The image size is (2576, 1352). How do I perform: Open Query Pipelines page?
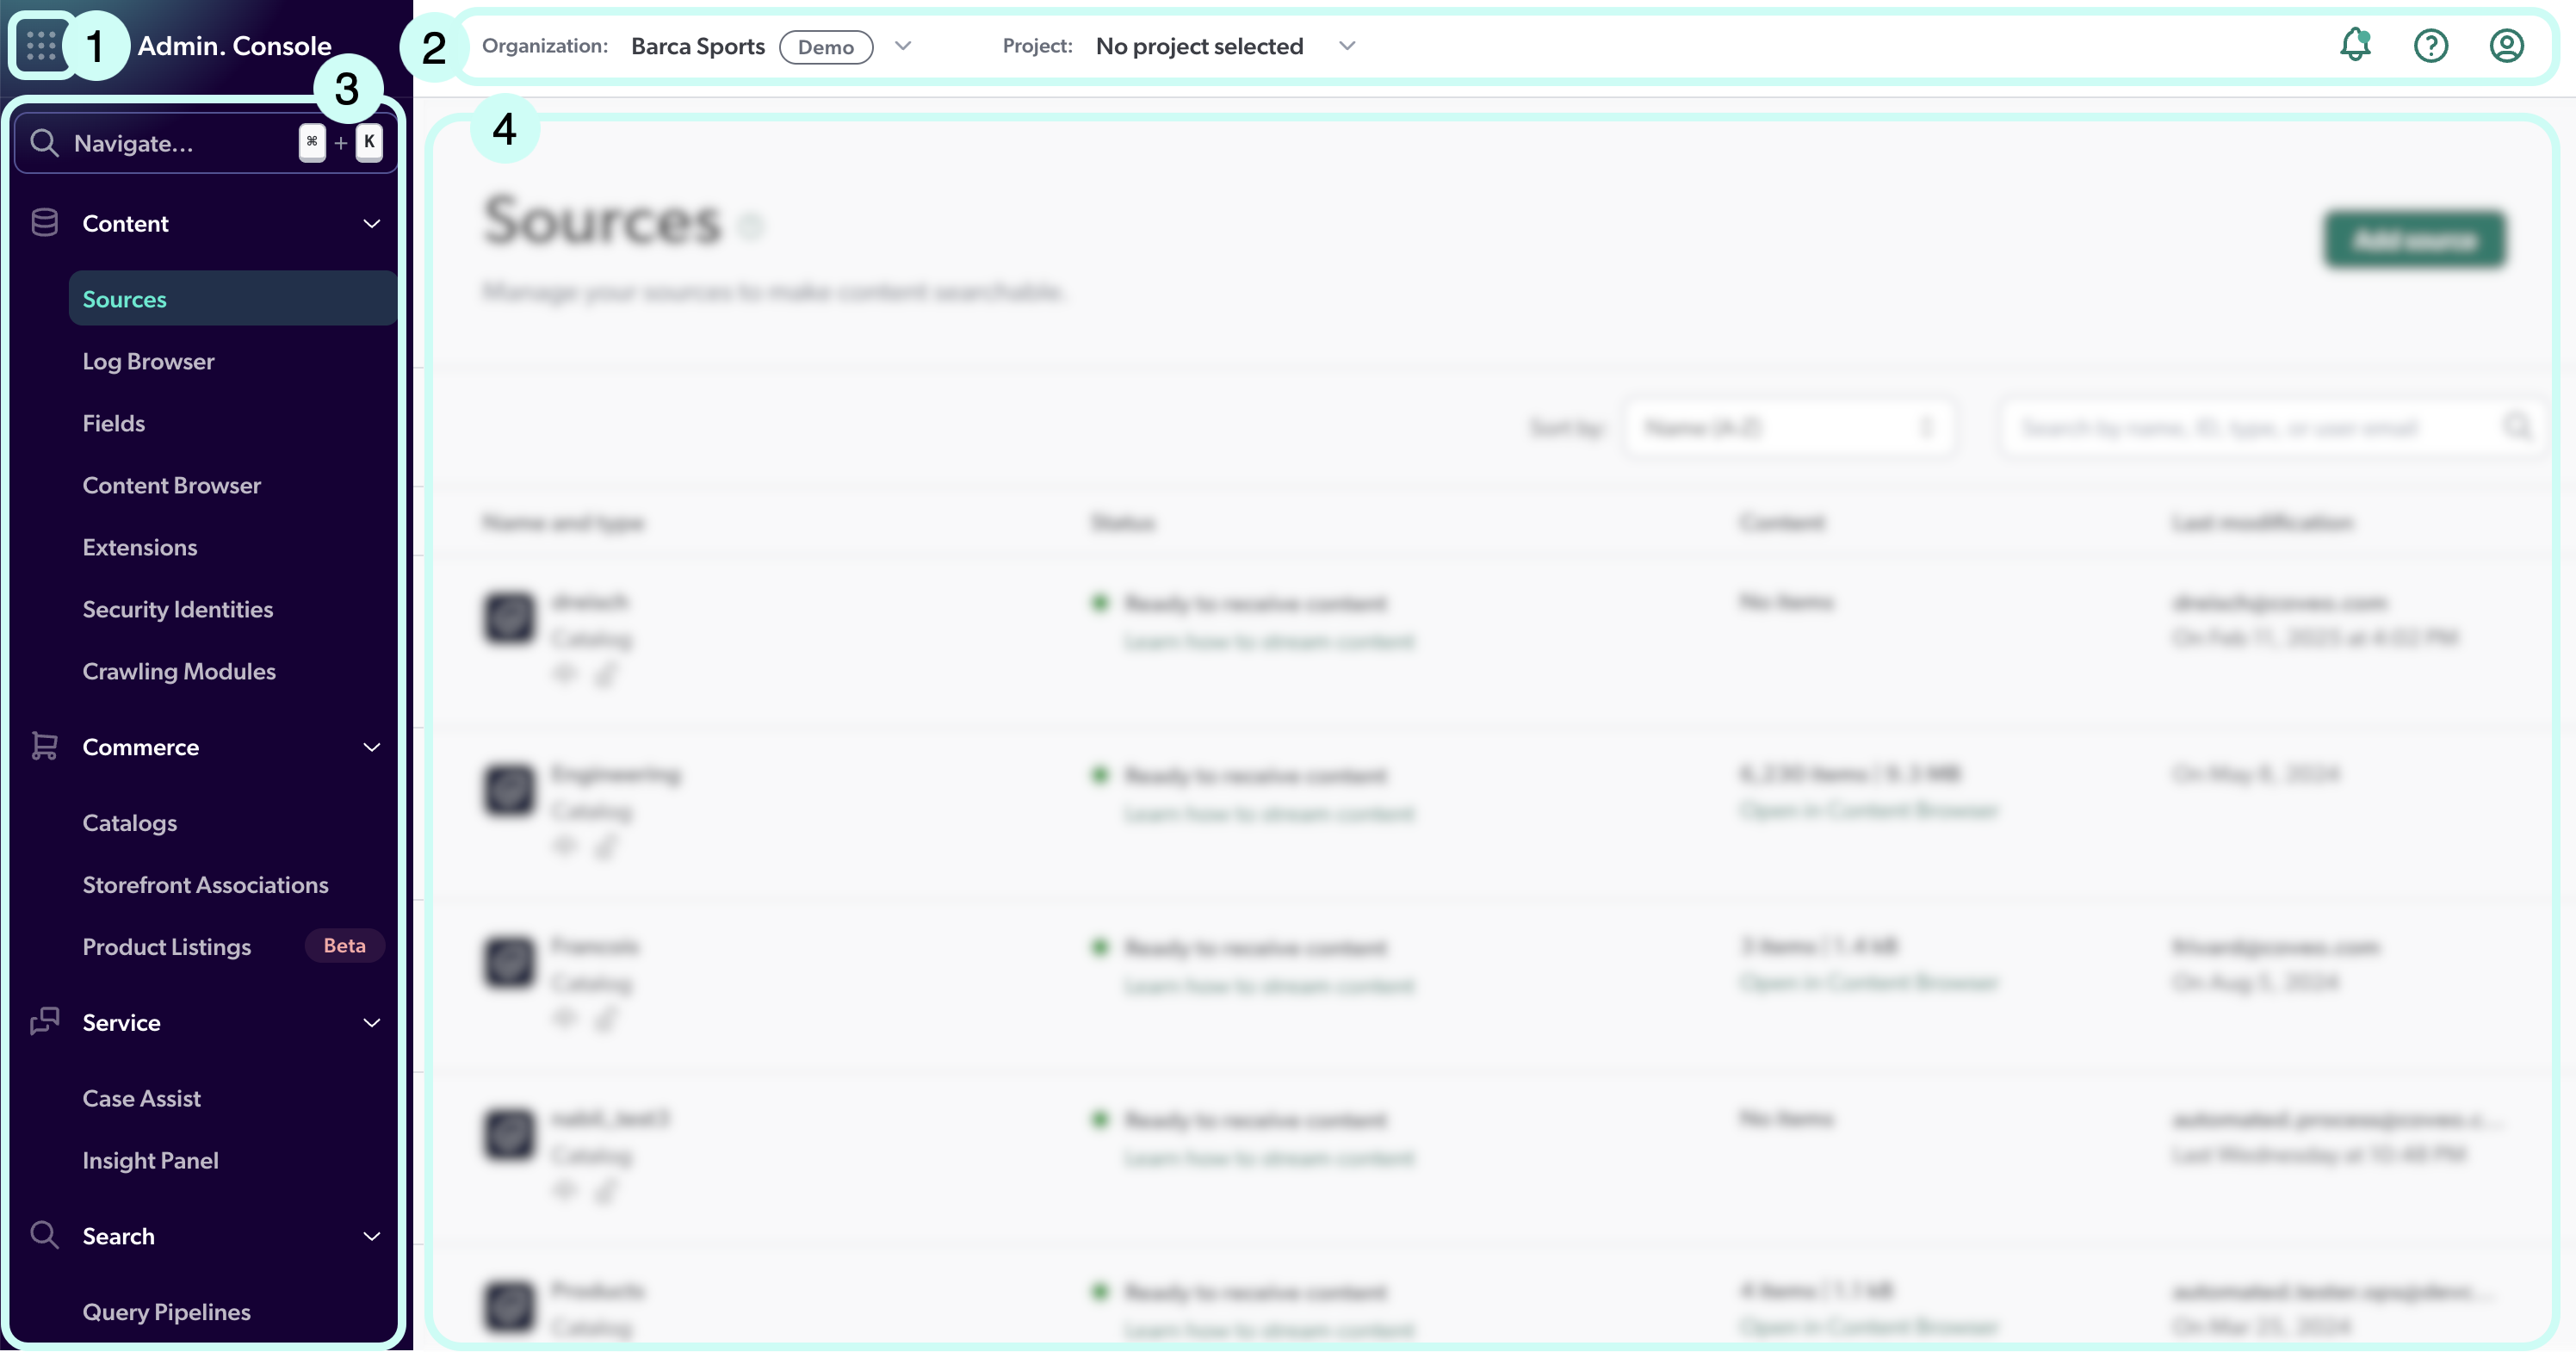166,1312
